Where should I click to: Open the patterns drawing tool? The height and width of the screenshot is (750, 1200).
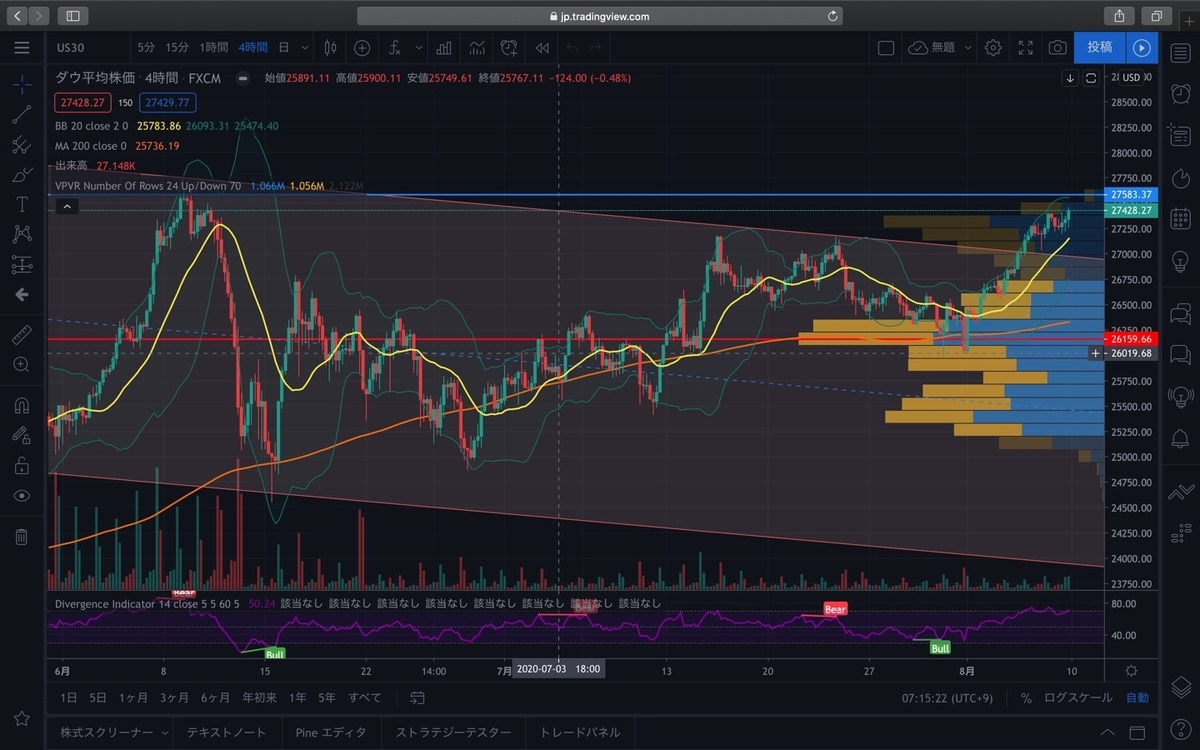point(22,235)
